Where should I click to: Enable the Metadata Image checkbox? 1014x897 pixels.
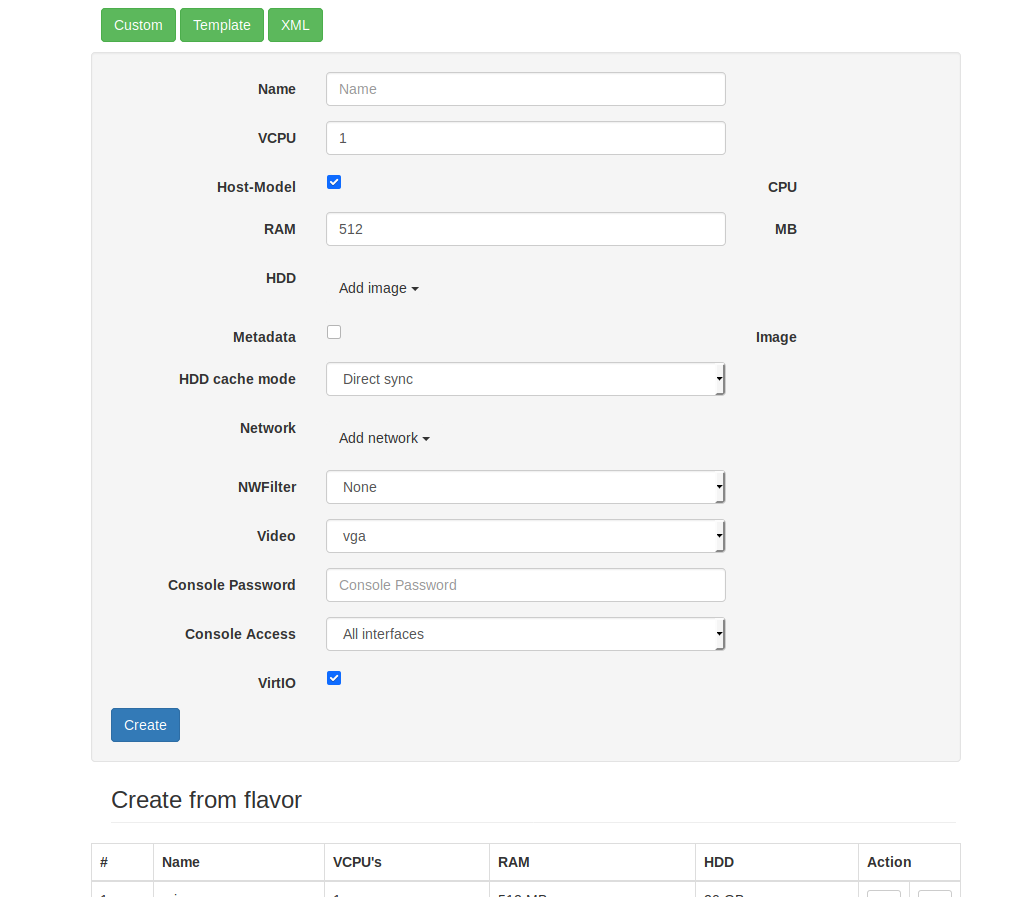pyautogui.click(x=333, y=331)
